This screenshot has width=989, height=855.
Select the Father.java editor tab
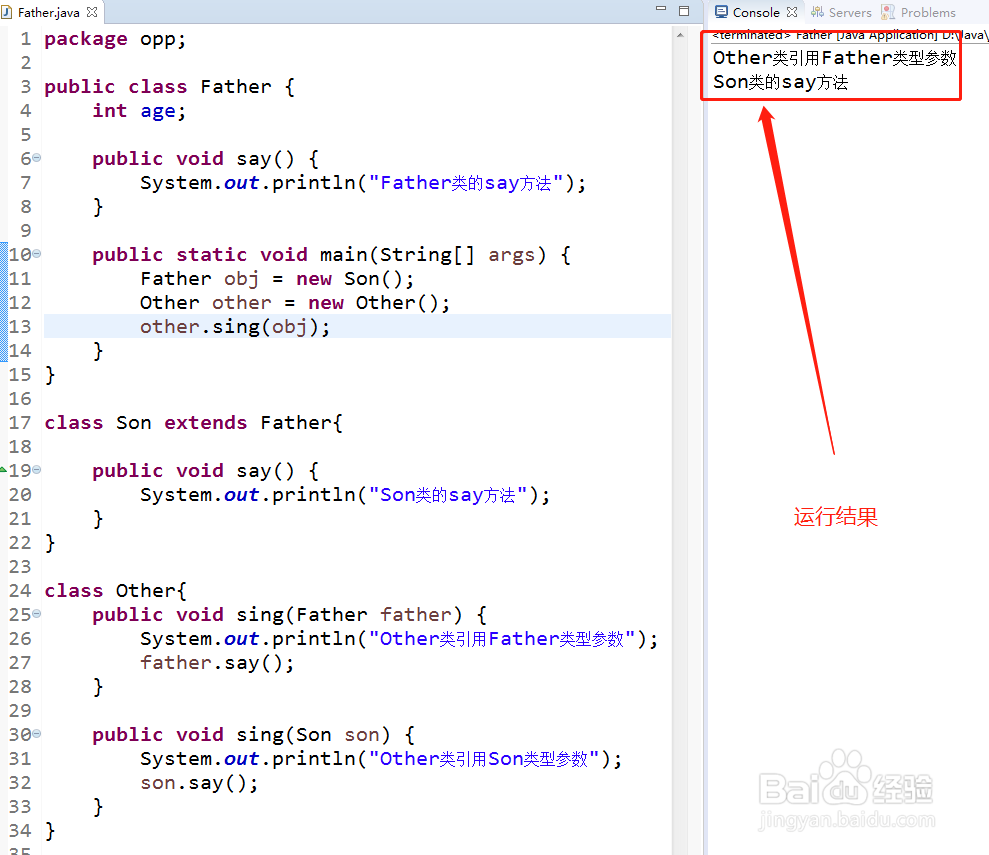(x=49, y=12)
